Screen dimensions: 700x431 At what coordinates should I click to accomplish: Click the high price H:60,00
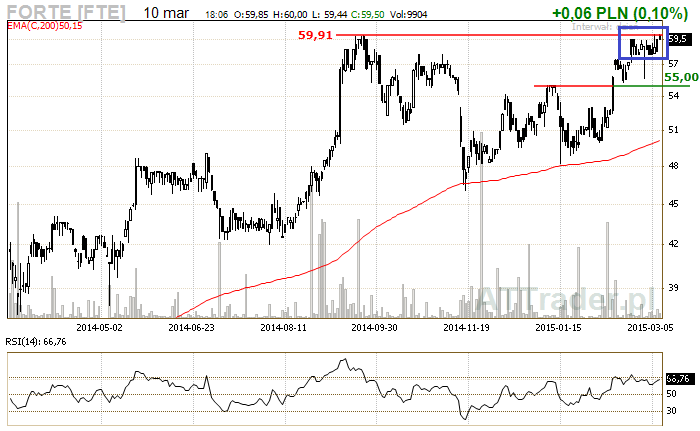pyautogui.click(x=290, y=15)
